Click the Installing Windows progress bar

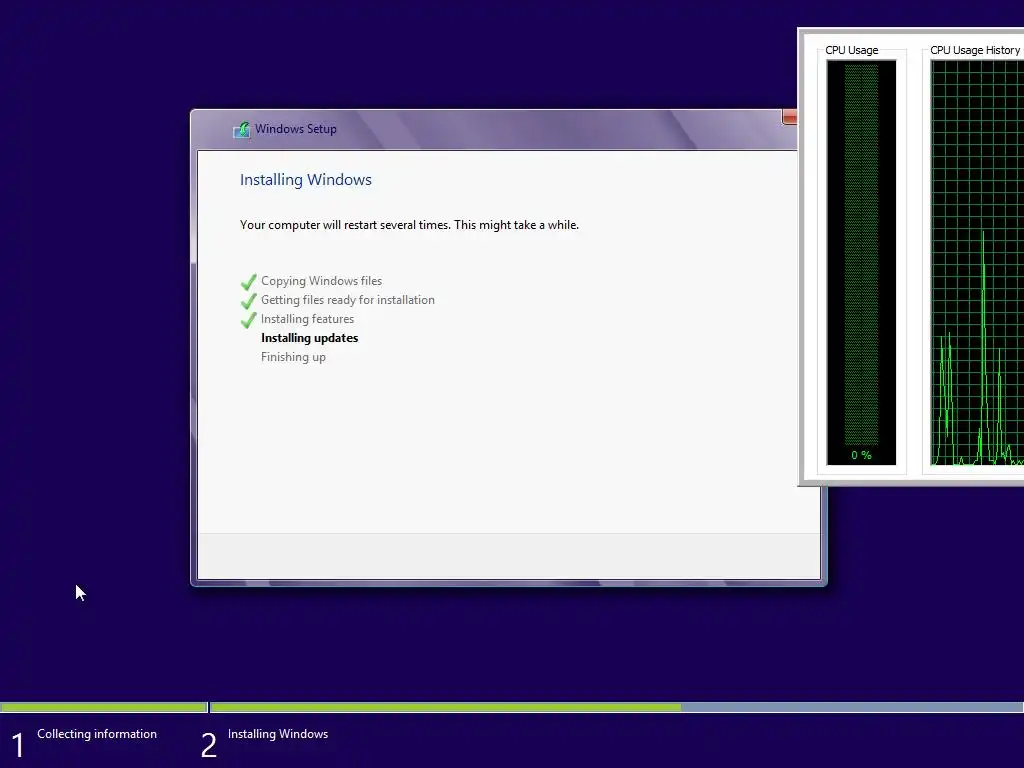tap(616, 707)
